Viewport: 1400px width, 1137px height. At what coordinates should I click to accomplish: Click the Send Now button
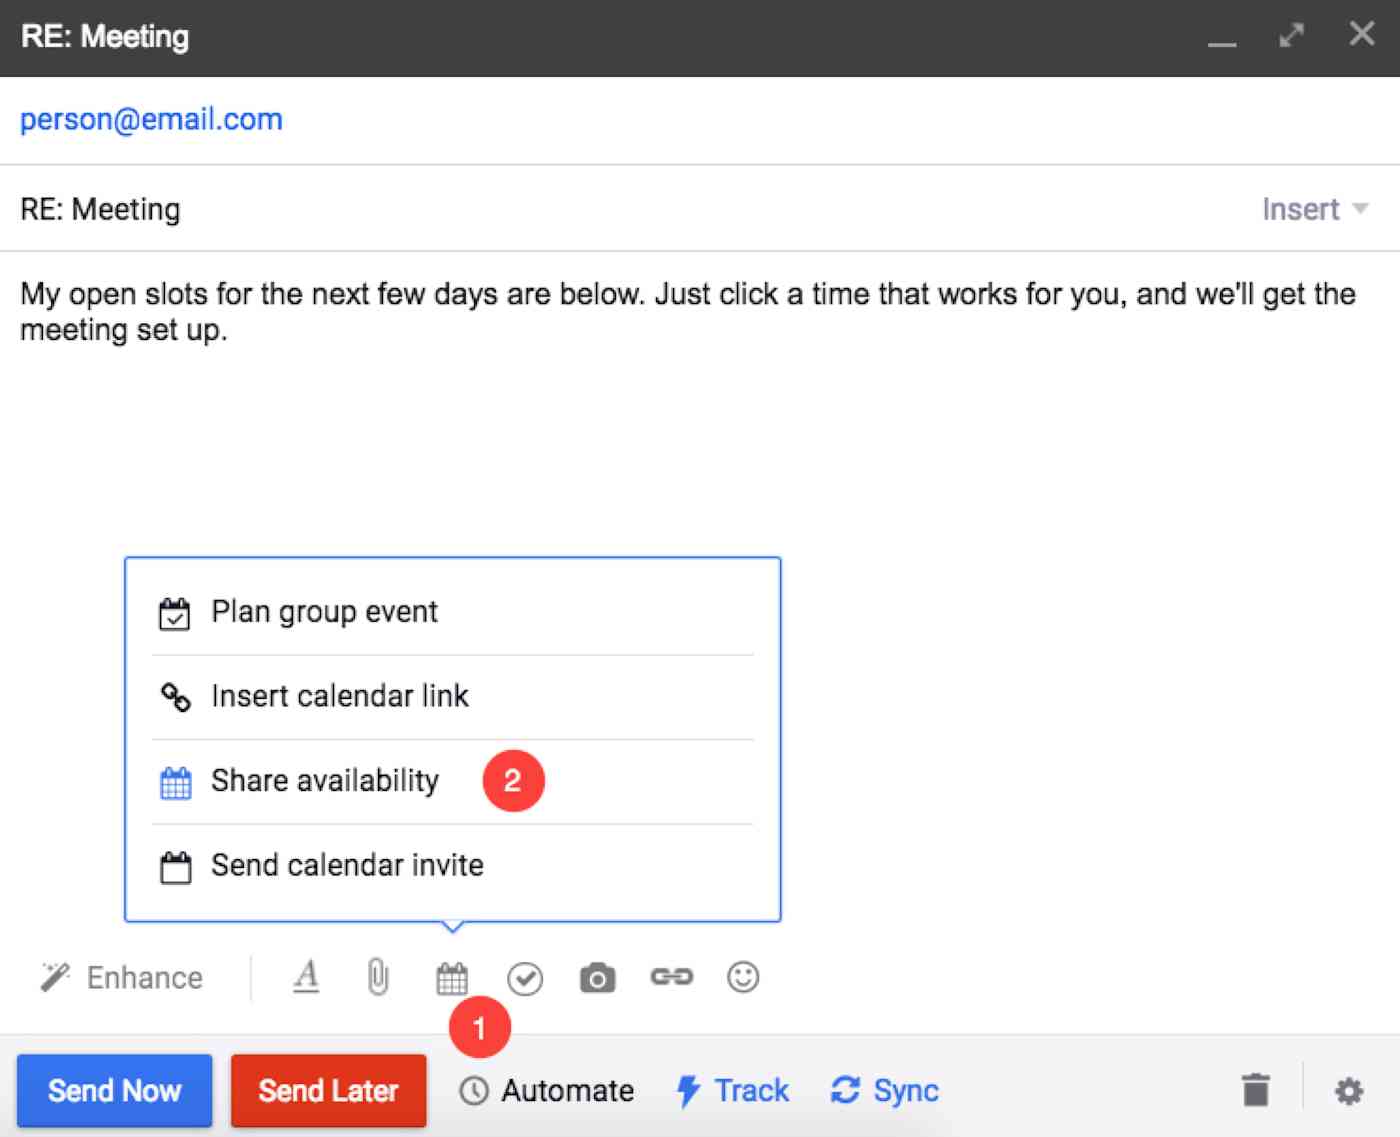[x=114, y=1091]
